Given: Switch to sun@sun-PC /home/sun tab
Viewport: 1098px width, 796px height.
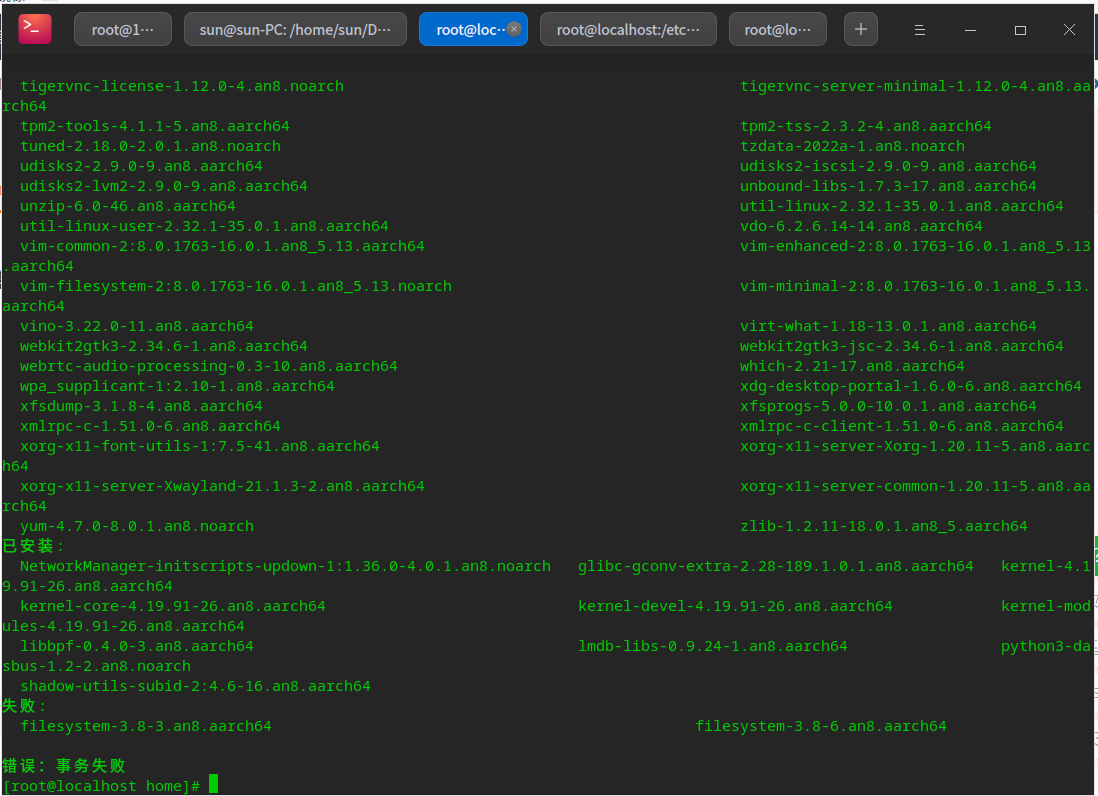Looking at the screenshot, I should click(294, 30).
